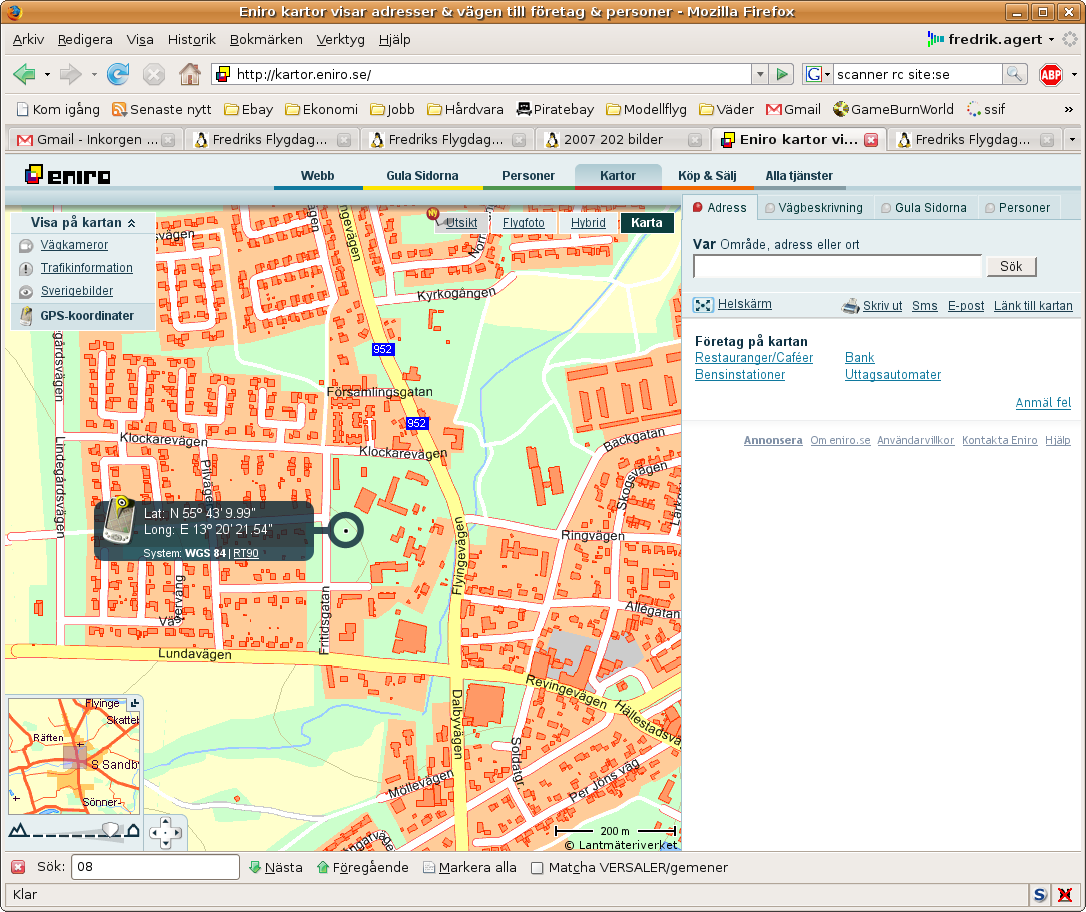Click the stop loading icon
Viewport: 1086px width, 912px height.
154,74
